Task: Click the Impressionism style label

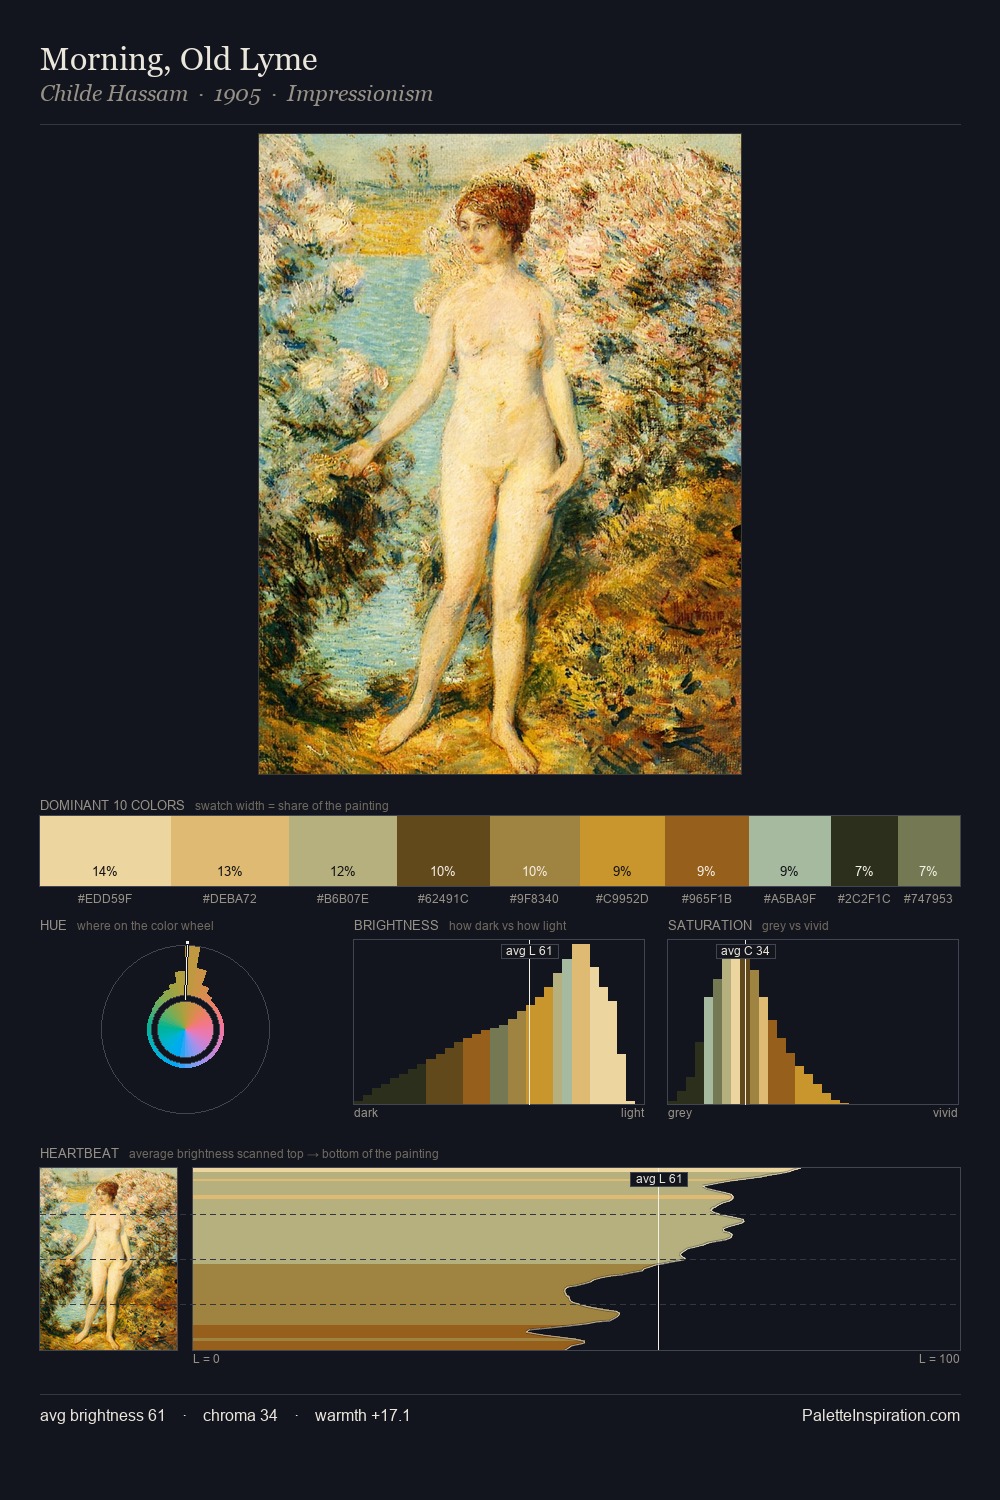Action: click(360, 94)
